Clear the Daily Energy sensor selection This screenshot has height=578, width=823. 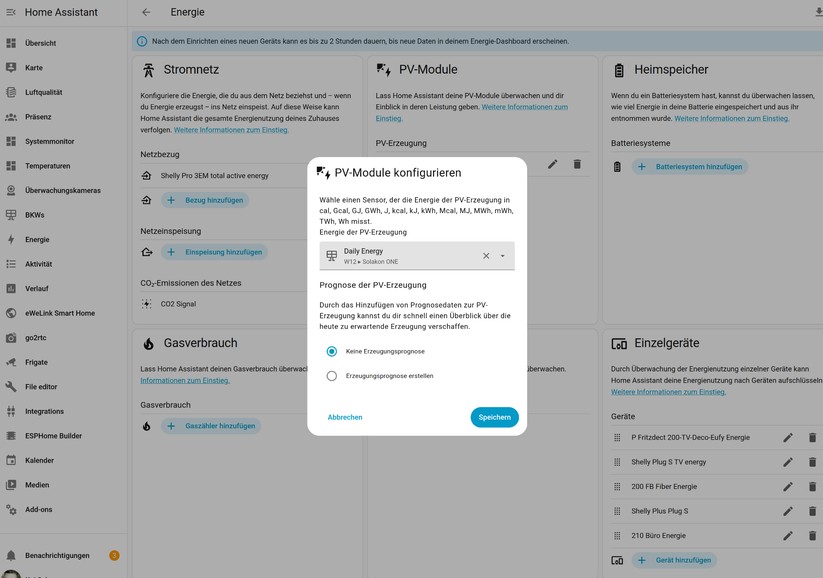pyautogui.click(x=486, y=256)
